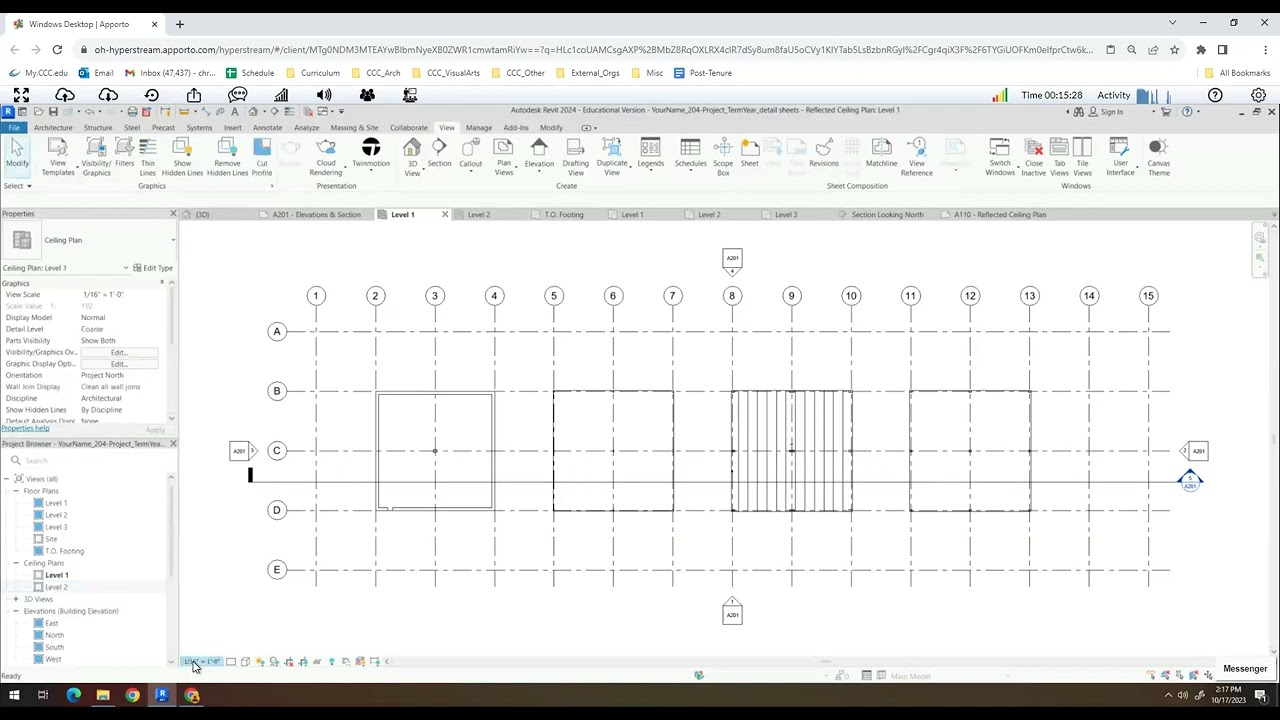
Task: Select the Scope Box tool
Action: (x=723, y=156)
